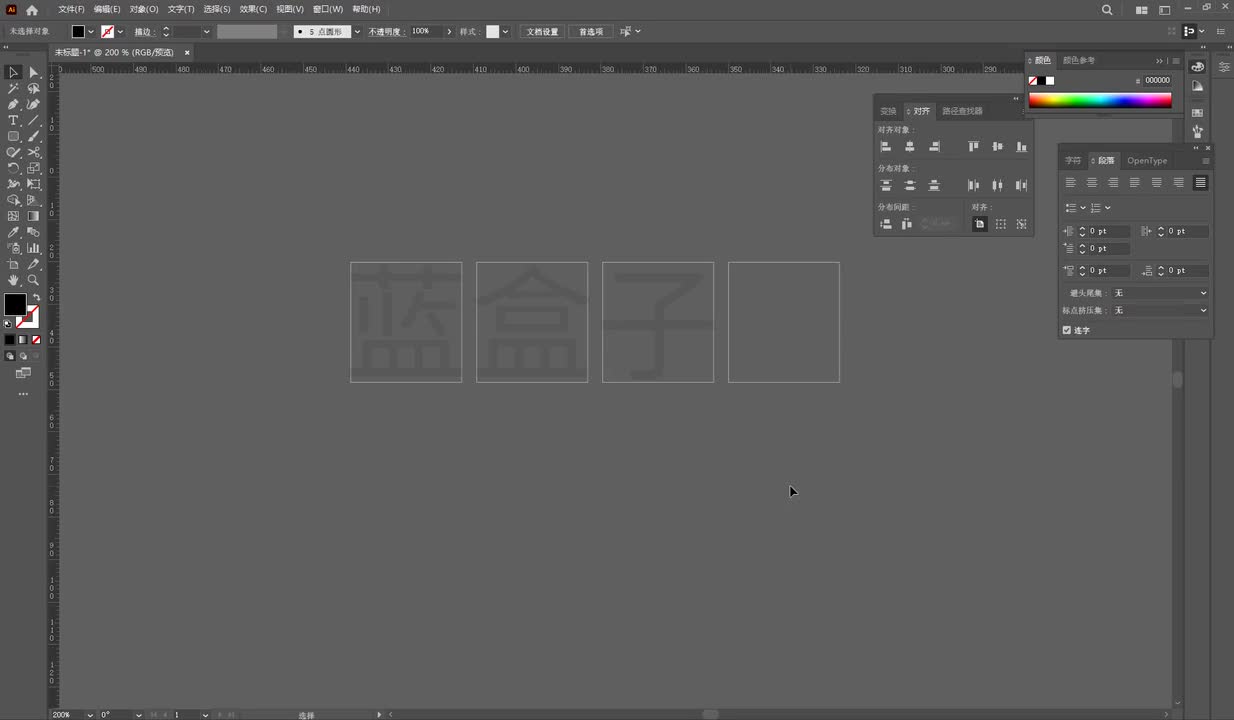Select the Rectangle tool
1234x720 pixels.
coord(13,136)
